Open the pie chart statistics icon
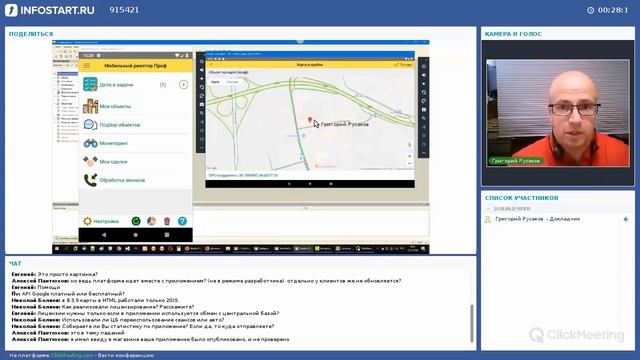This screenshot has height=360, width=640. pos(151,221)
